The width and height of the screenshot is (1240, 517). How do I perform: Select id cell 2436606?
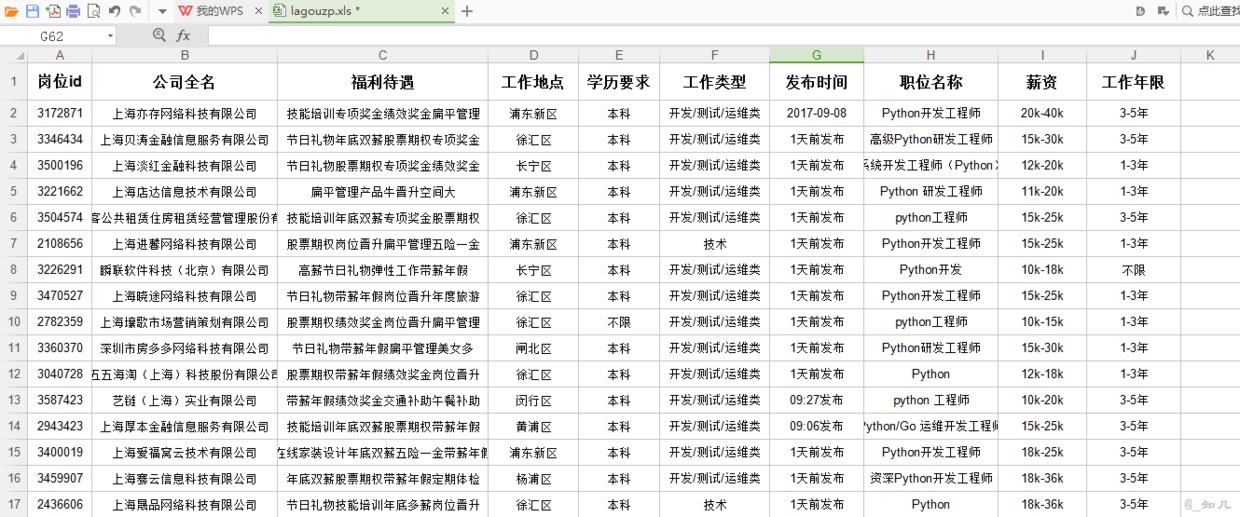click(x=60, y=504)
